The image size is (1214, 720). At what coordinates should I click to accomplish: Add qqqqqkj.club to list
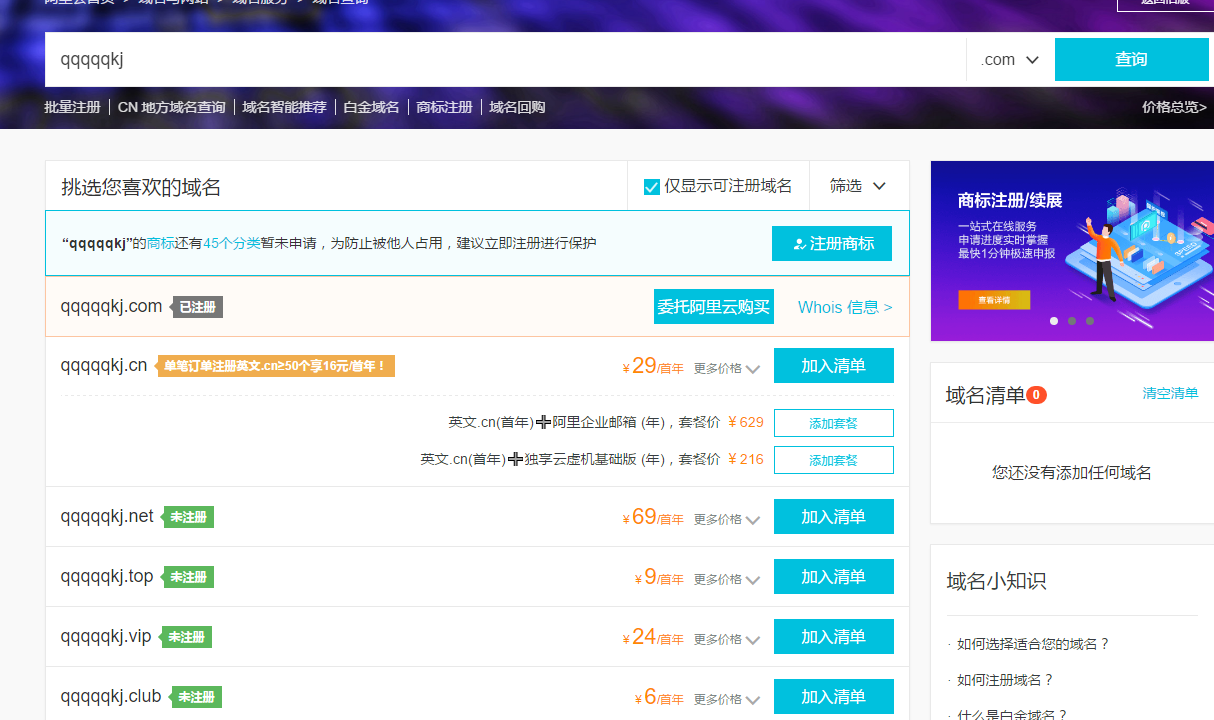(x=834, y=697)
